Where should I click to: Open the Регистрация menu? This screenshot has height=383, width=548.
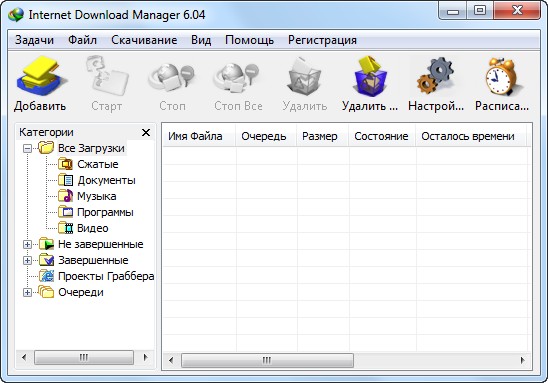click(322, 40)
